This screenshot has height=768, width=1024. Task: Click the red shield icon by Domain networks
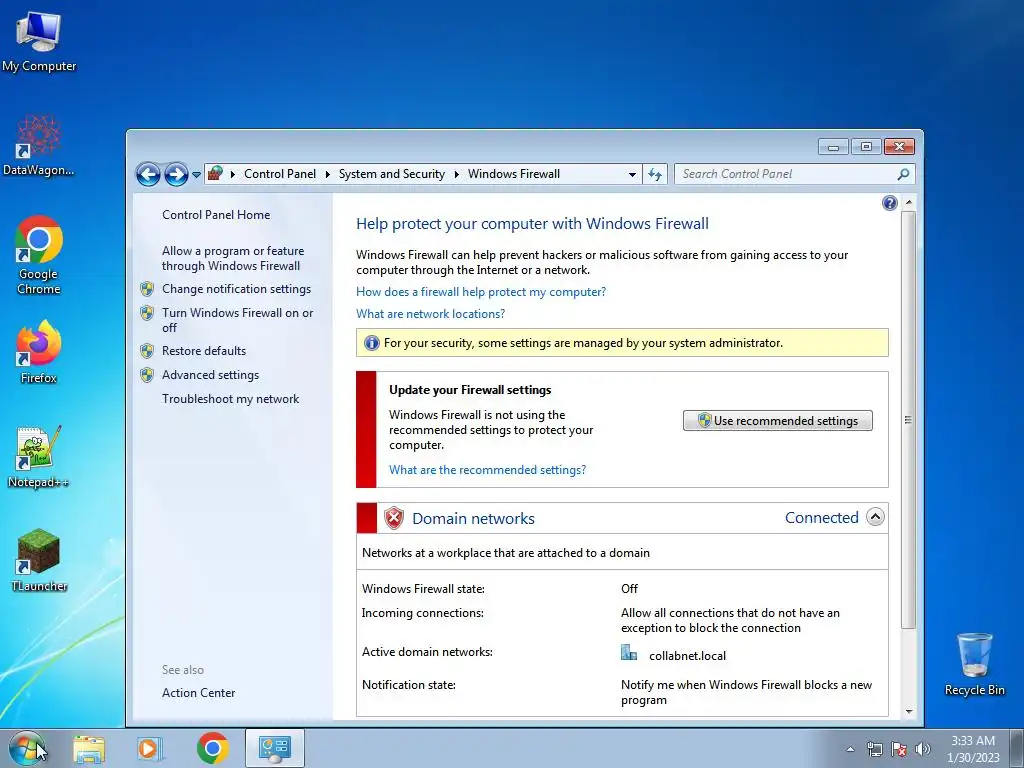pyautogui.click(x=394, y=519)
